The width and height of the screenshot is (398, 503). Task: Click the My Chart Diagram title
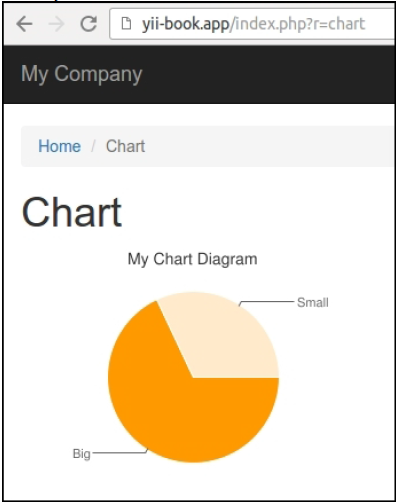[x=192, y=259]
